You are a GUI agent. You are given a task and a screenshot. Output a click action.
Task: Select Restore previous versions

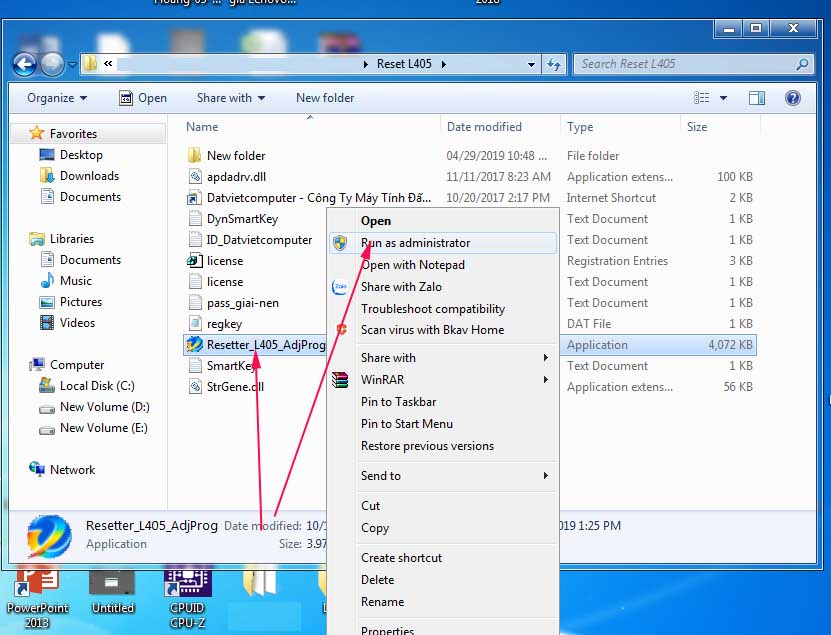coord(443,446)
